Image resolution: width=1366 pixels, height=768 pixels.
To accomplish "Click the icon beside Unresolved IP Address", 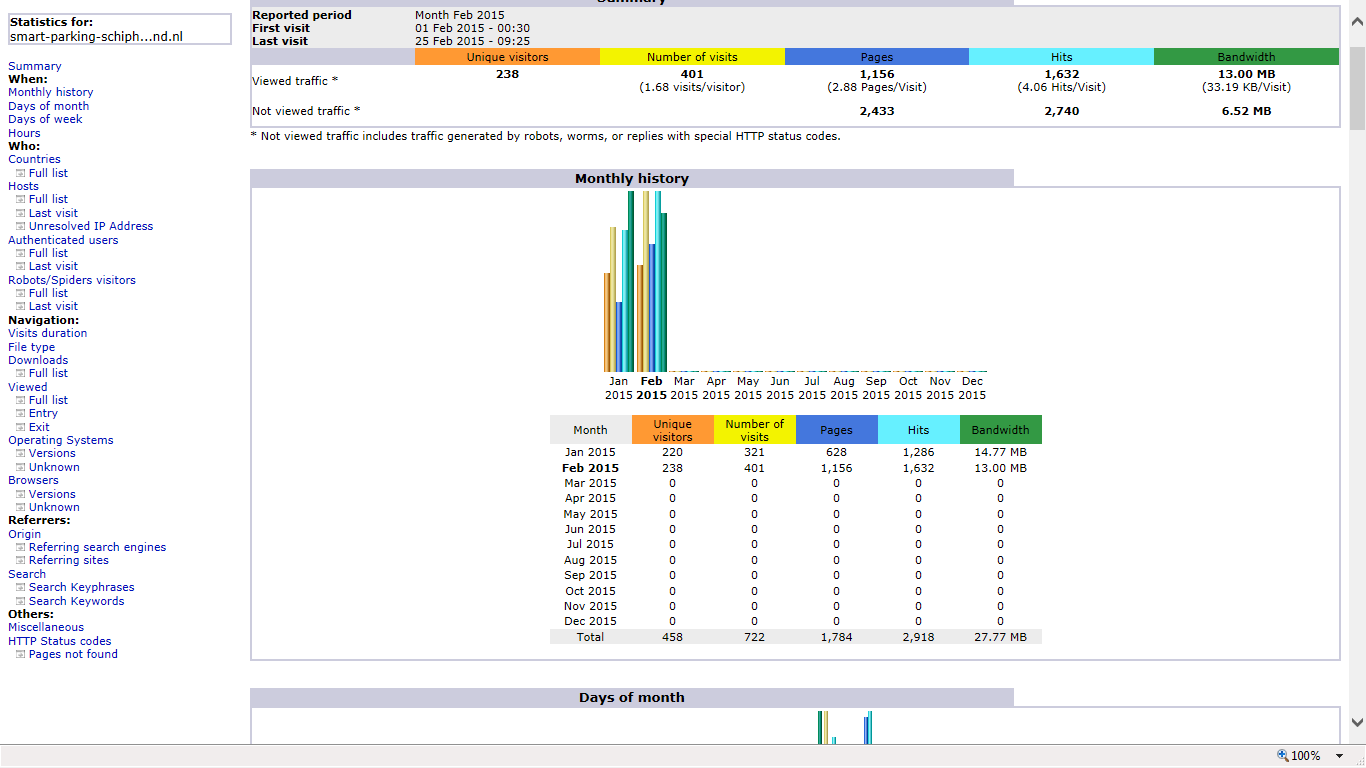I will tap(20, 226).
